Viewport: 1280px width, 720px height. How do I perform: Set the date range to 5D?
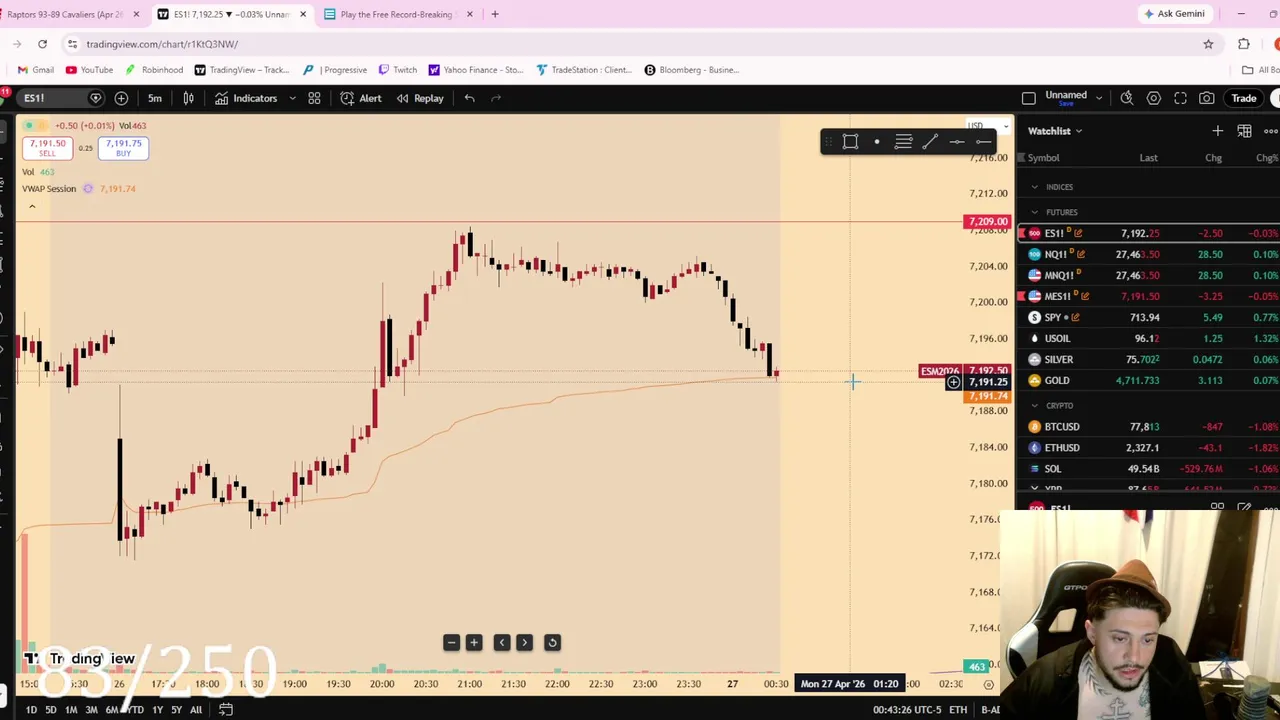50,710
